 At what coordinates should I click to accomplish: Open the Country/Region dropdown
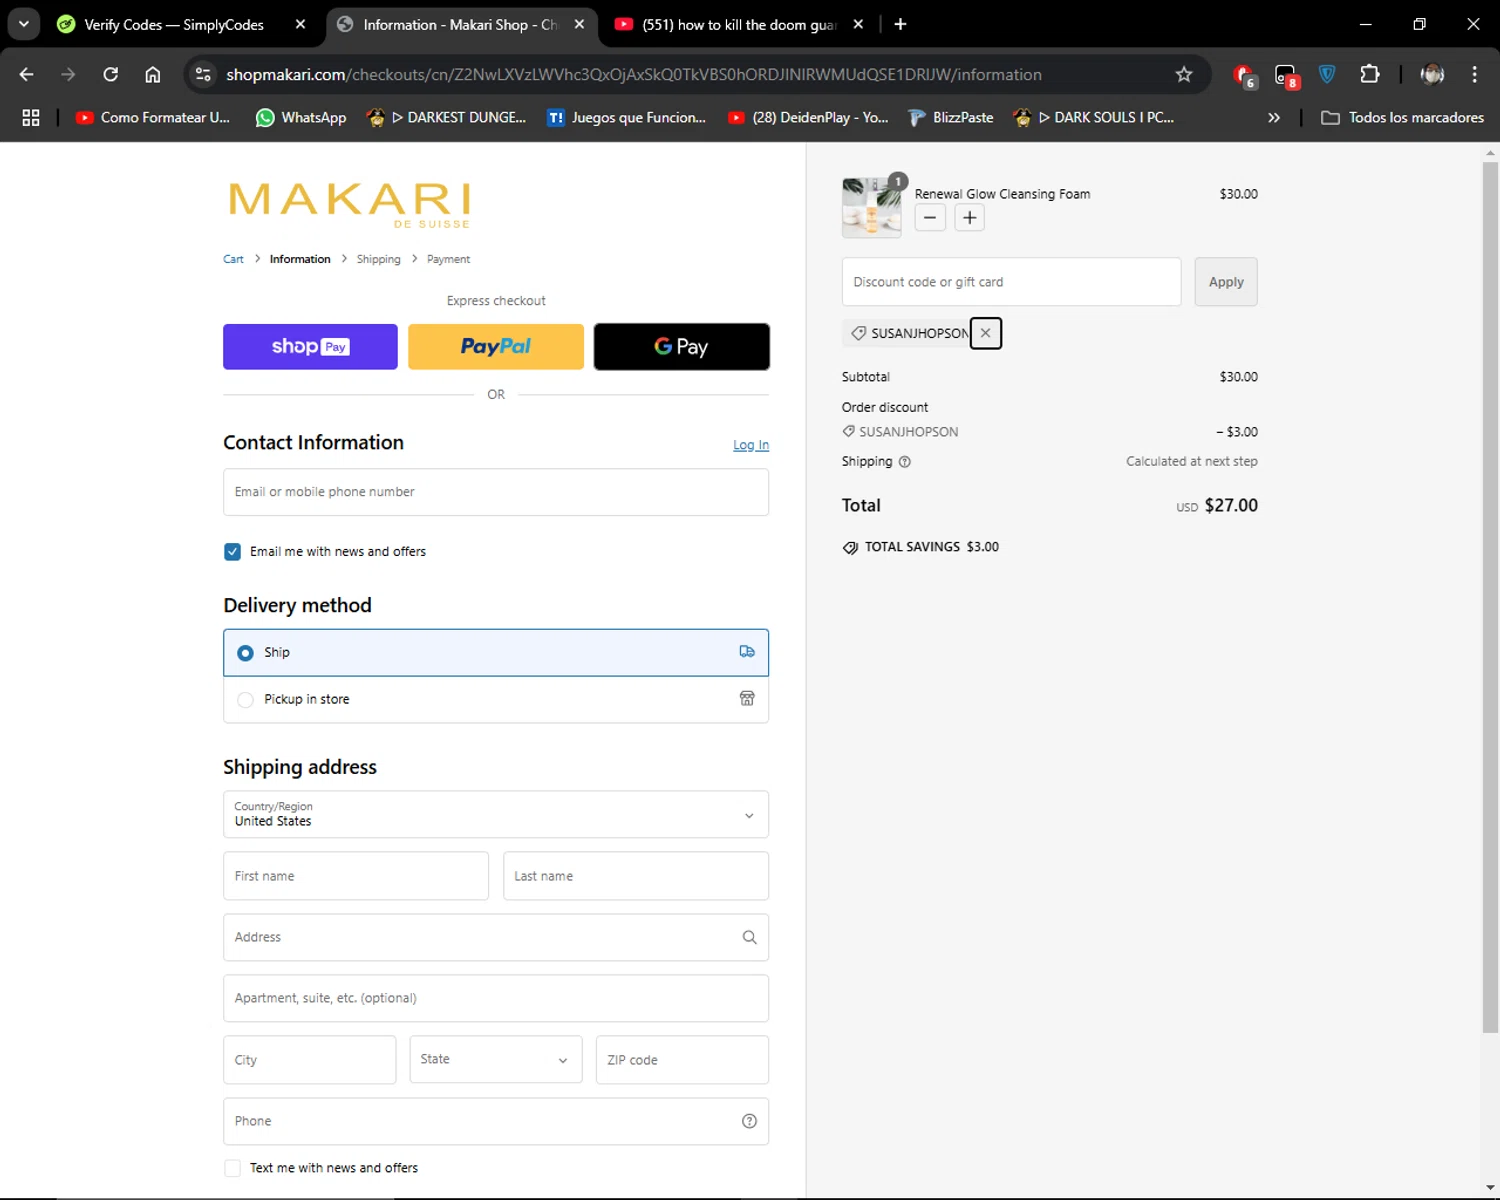(x=496, y=814)
